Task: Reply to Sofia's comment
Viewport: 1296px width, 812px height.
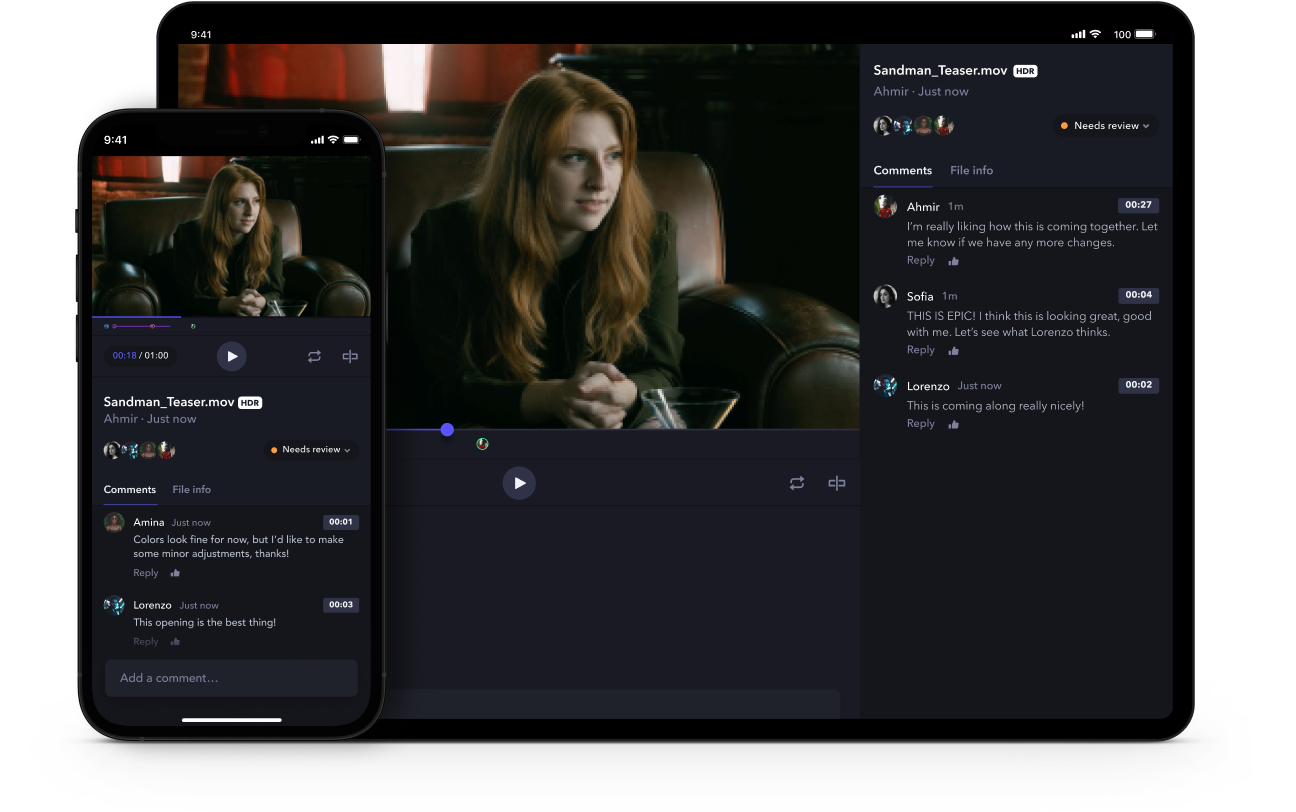Action: point(920,350)
